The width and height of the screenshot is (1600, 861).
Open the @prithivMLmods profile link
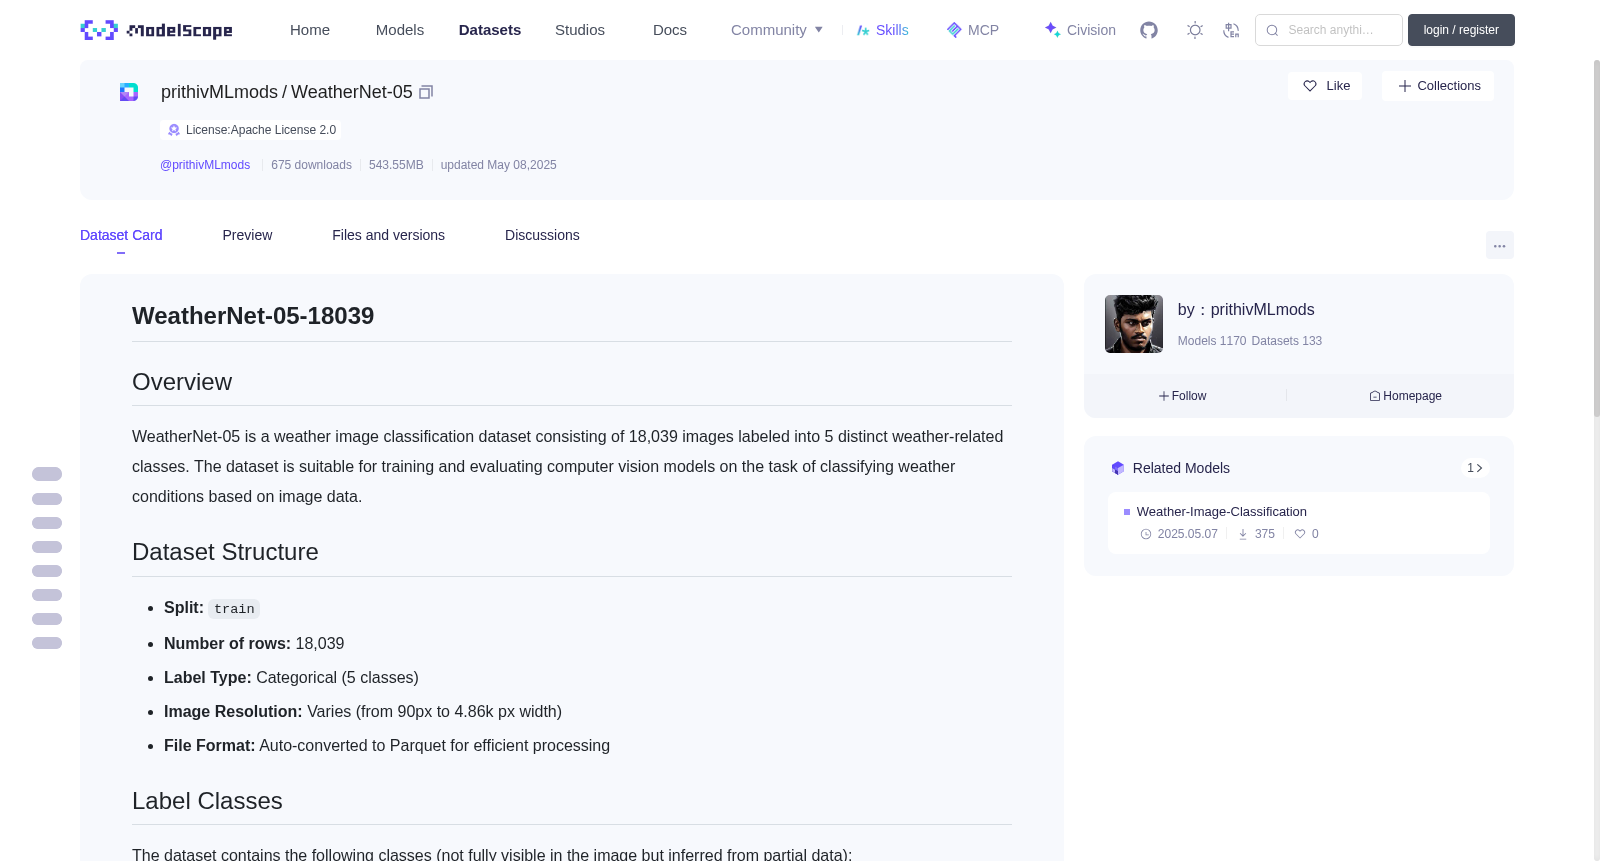pyautogui.click(x=205, y=165)
